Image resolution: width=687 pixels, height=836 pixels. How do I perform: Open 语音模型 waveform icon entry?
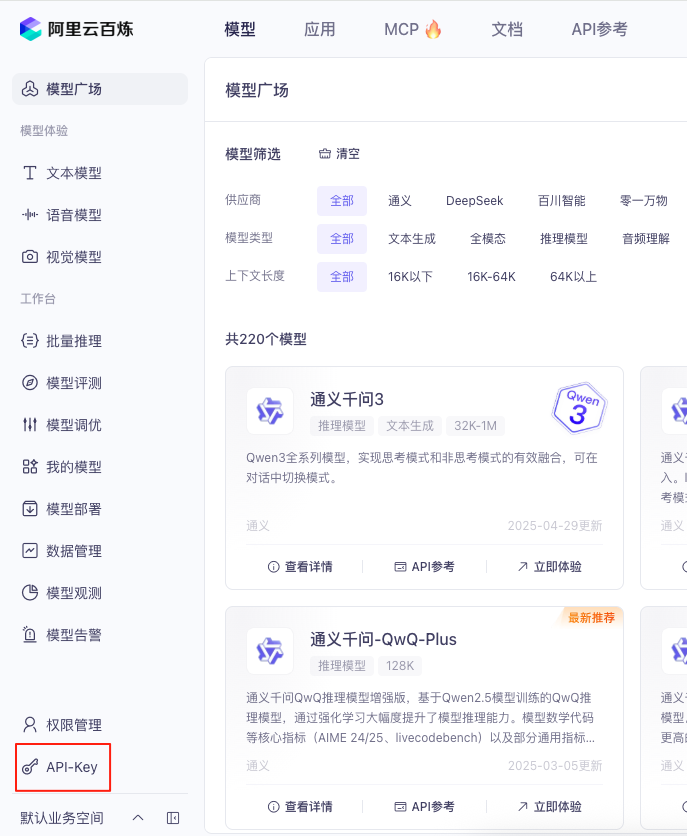30,215
